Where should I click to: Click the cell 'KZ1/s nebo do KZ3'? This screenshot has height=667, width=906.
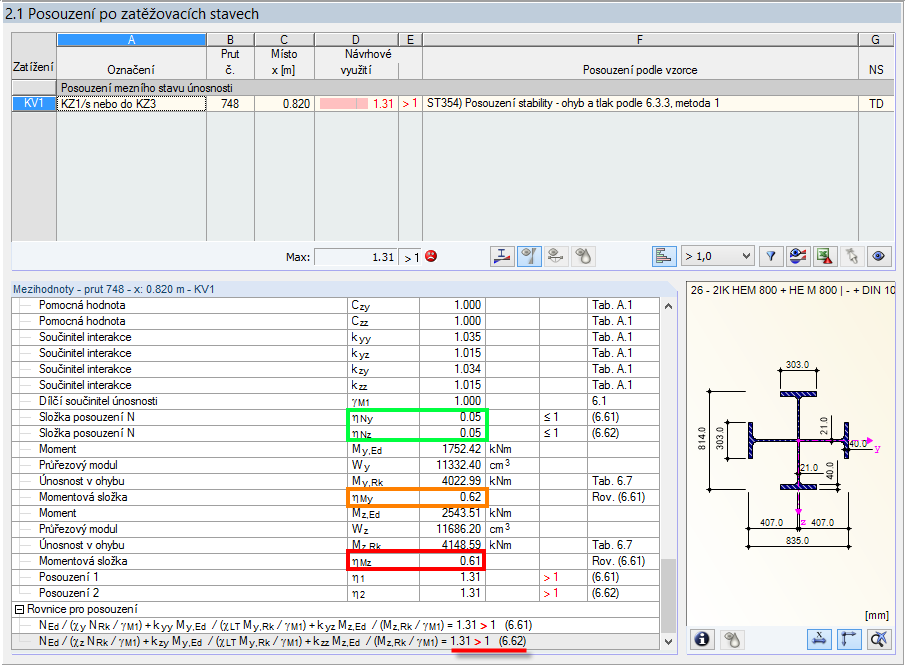point(131,103)
